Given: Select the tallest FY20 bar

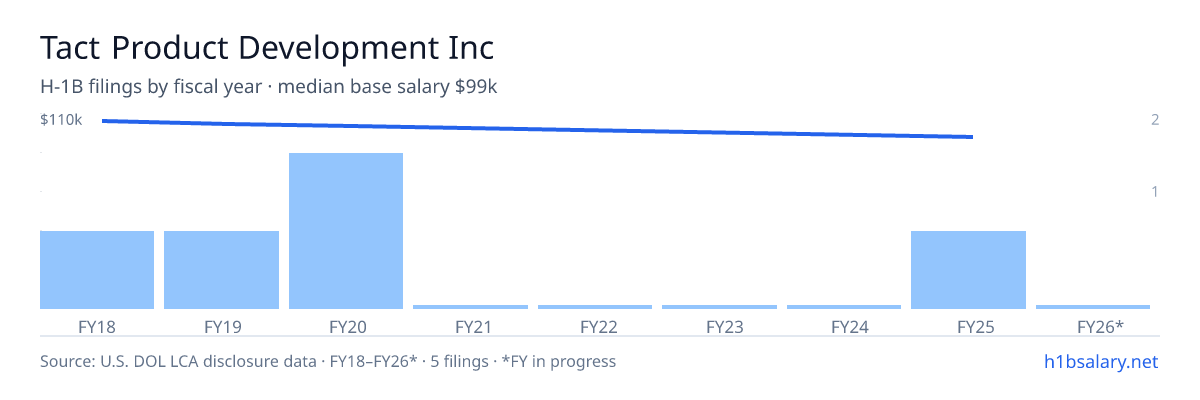Looking at the screenshot, I should click(346, 231).
